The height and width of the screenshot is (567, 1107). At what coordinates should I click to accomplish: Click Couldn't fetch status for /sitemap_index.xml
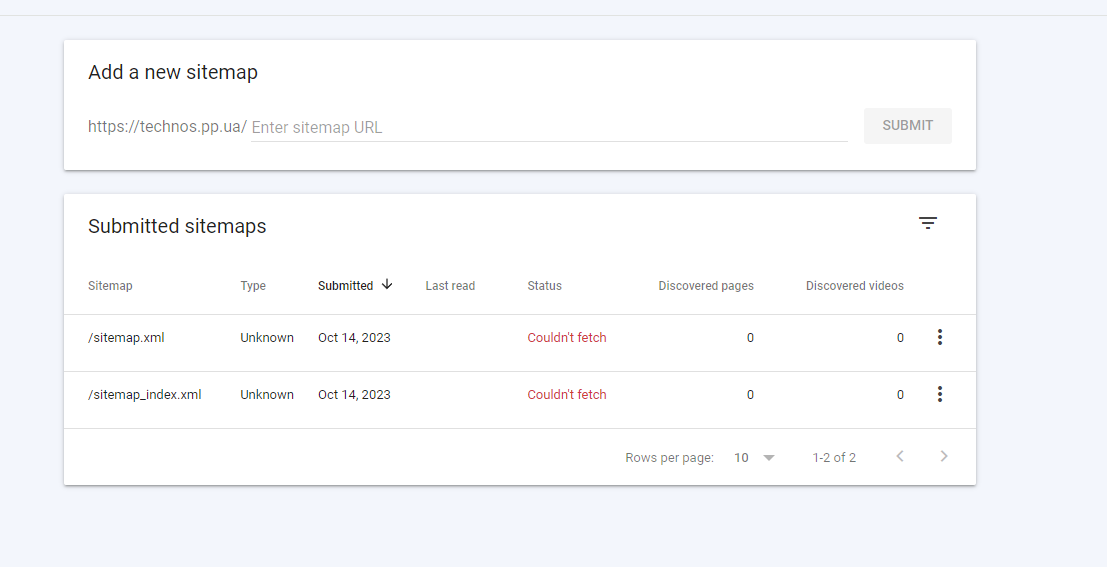[x=567, y=395]
